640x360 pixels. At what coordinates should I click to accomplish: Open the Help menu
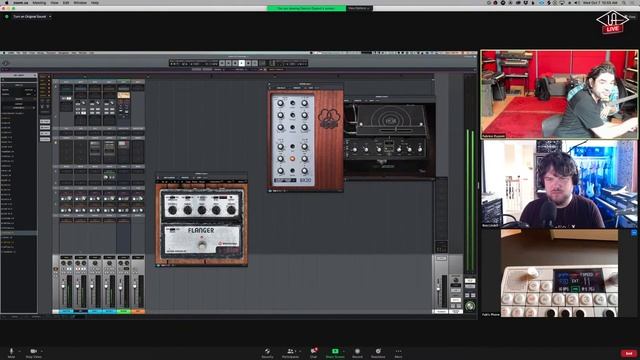[95, 2]
